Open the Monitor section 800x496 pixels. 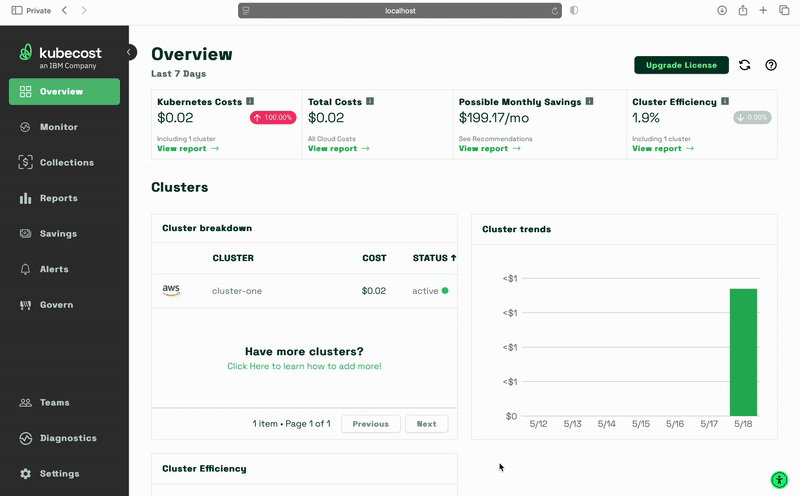pos(64,127)
